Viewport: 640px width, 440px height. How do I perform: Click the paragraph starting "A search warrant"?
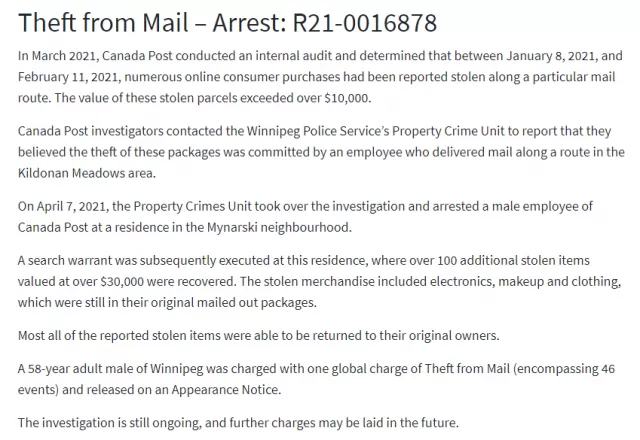coord(320,281)
